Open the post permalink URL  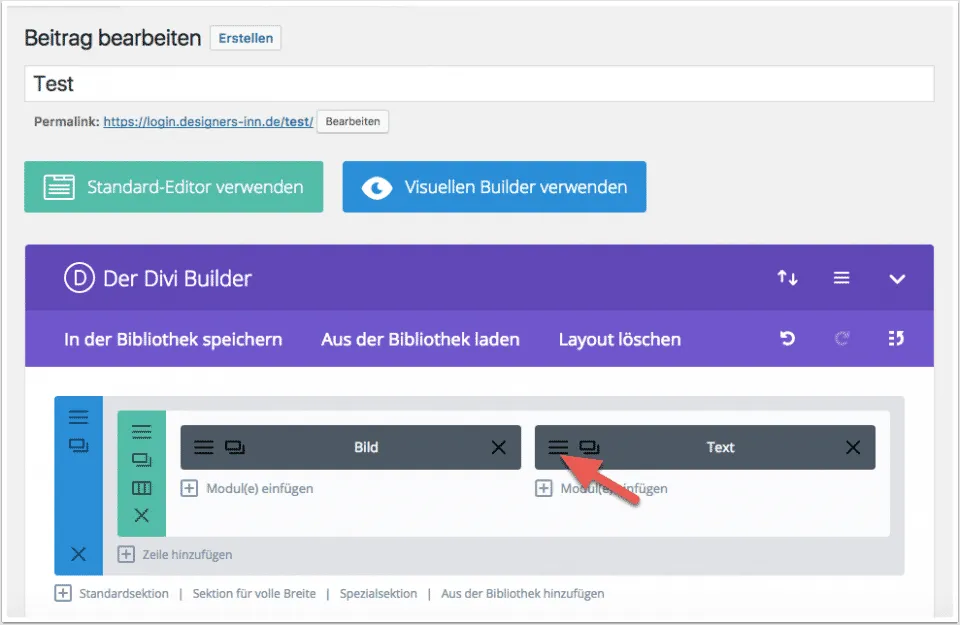[x=208, y=121]
